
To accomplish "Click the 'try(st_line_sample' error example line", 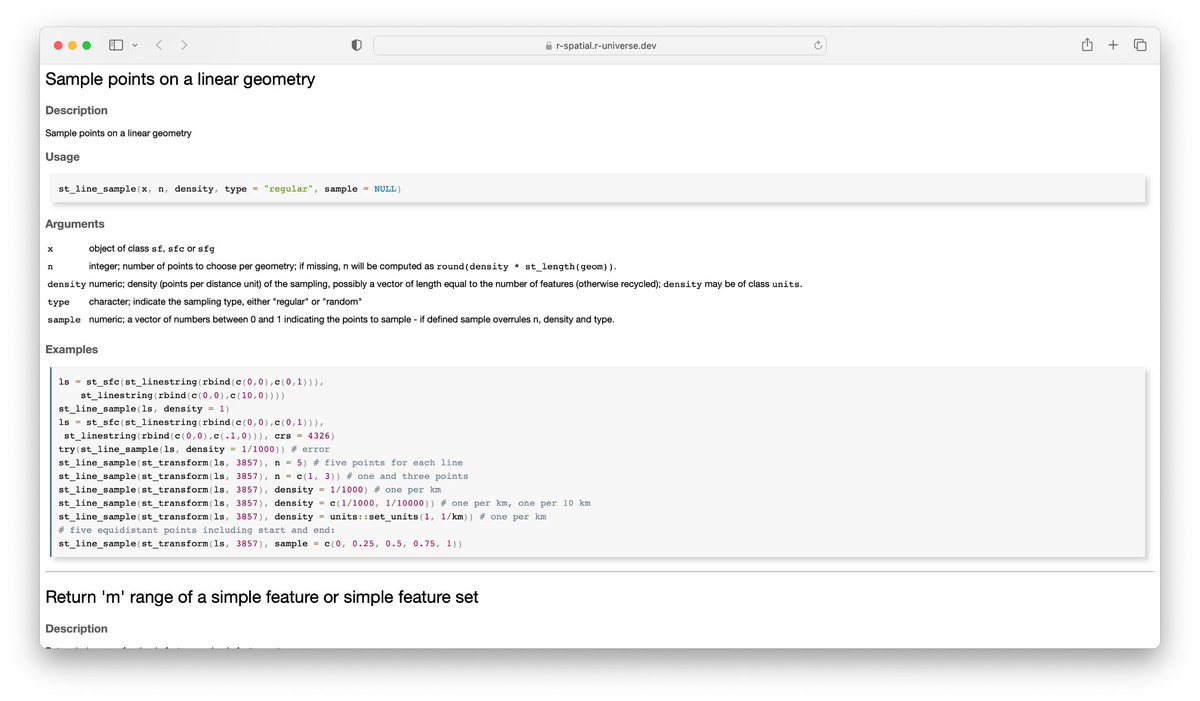I will pos(194,449).
